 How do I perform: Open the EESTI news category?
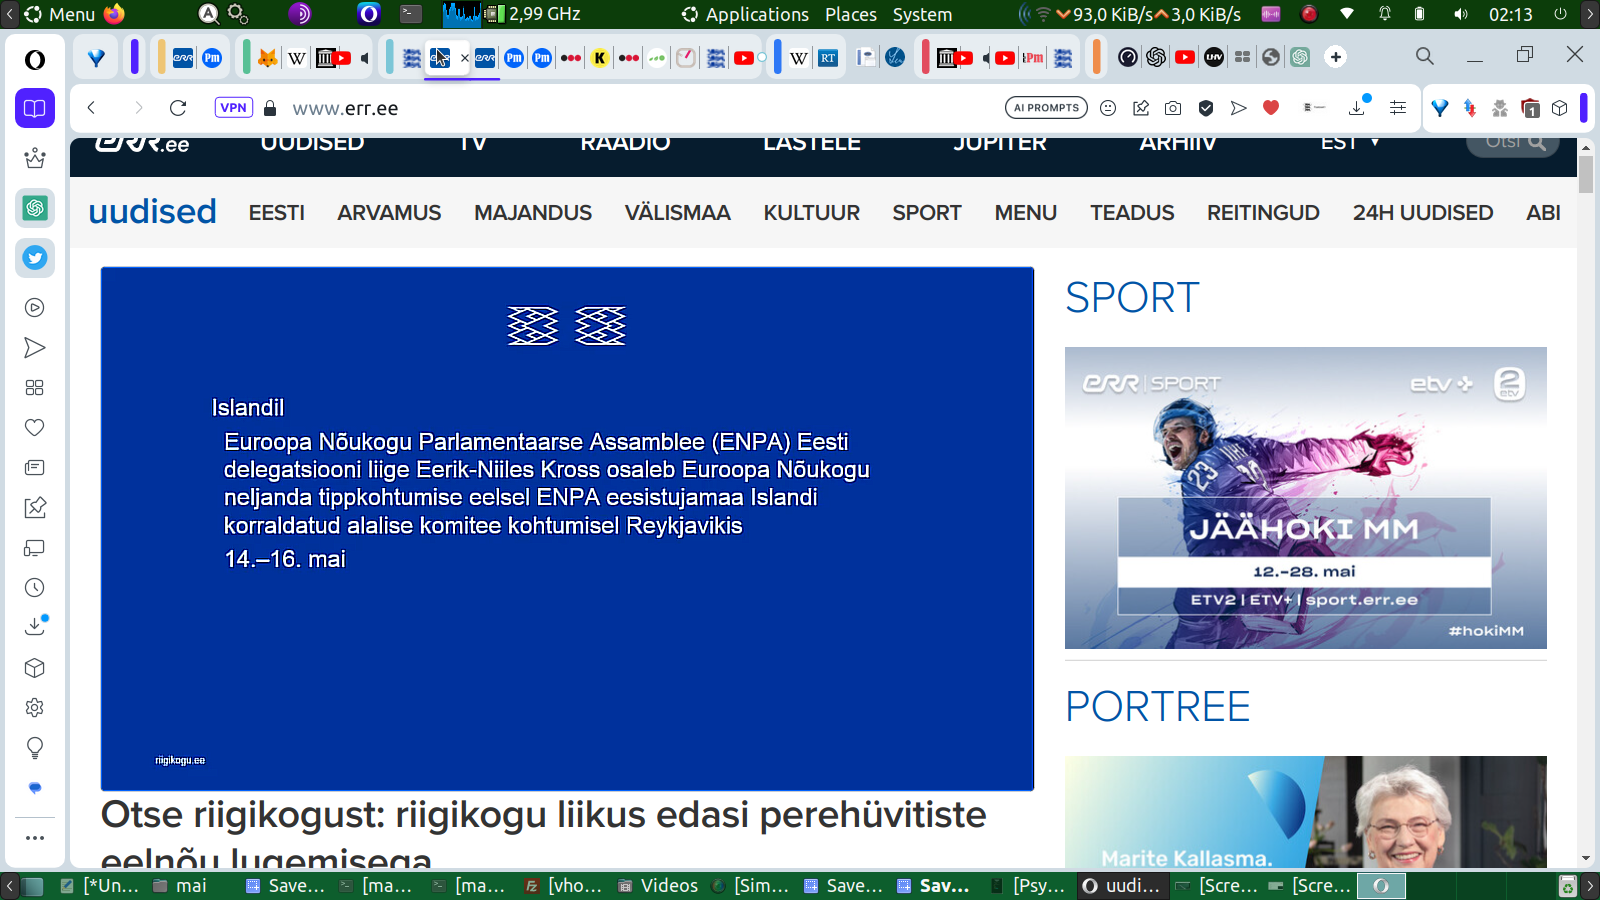tap(276, 213)
